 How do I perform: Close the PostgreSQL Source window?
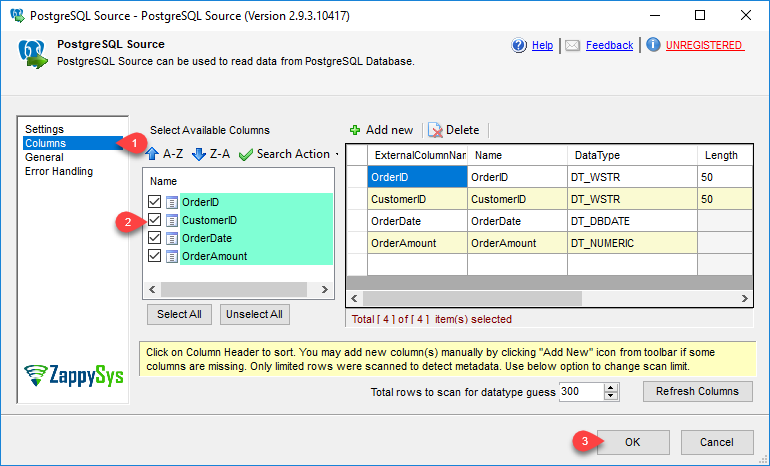(746, 15)
